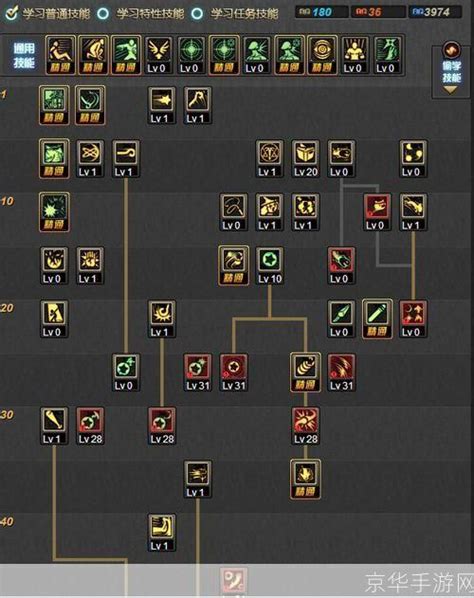Screen dimensions: 474x598
Task: Click the green explosion mastered skill at level 10
Action: [54, 212]
